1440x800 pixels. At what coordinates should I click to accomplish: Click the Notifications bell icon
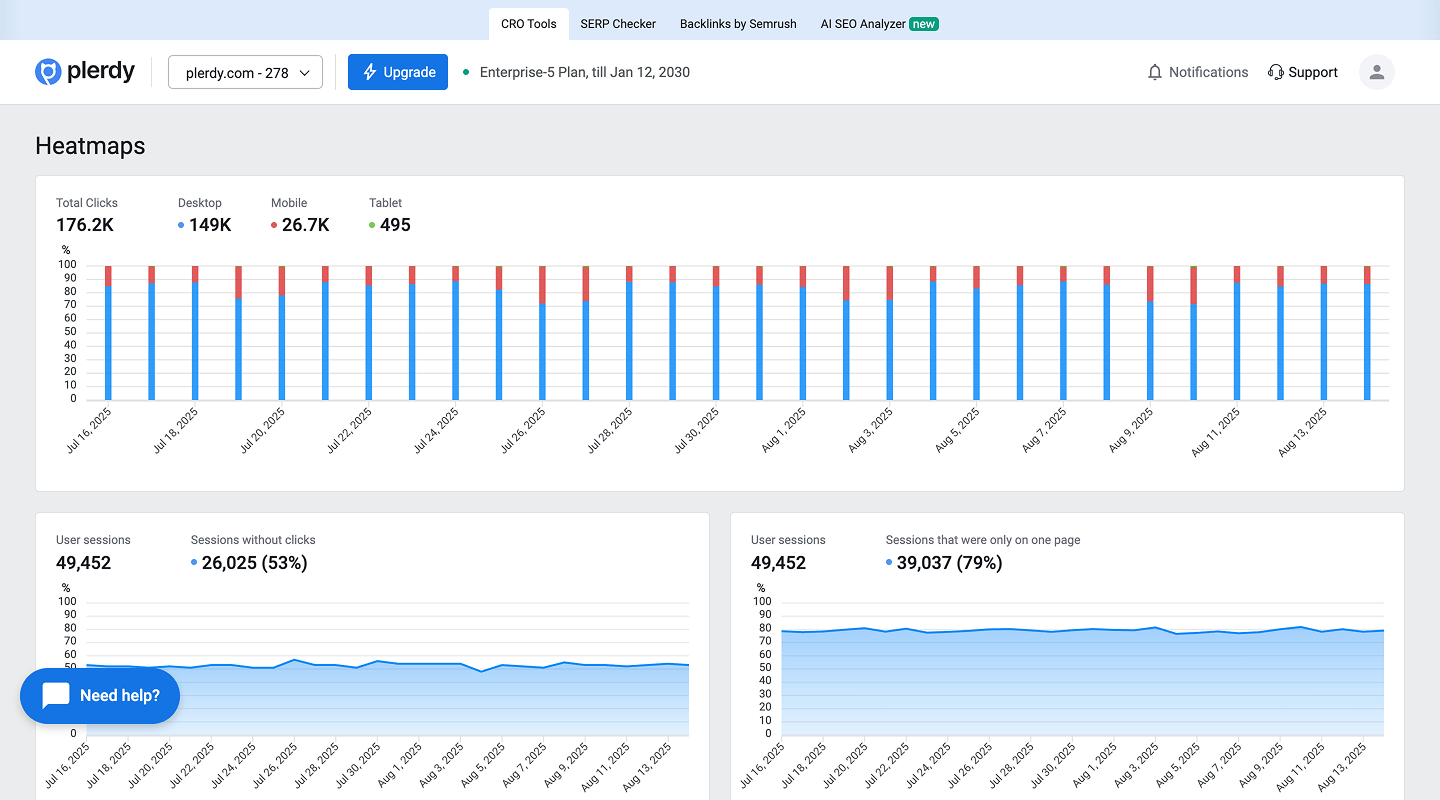(1155, 72)
